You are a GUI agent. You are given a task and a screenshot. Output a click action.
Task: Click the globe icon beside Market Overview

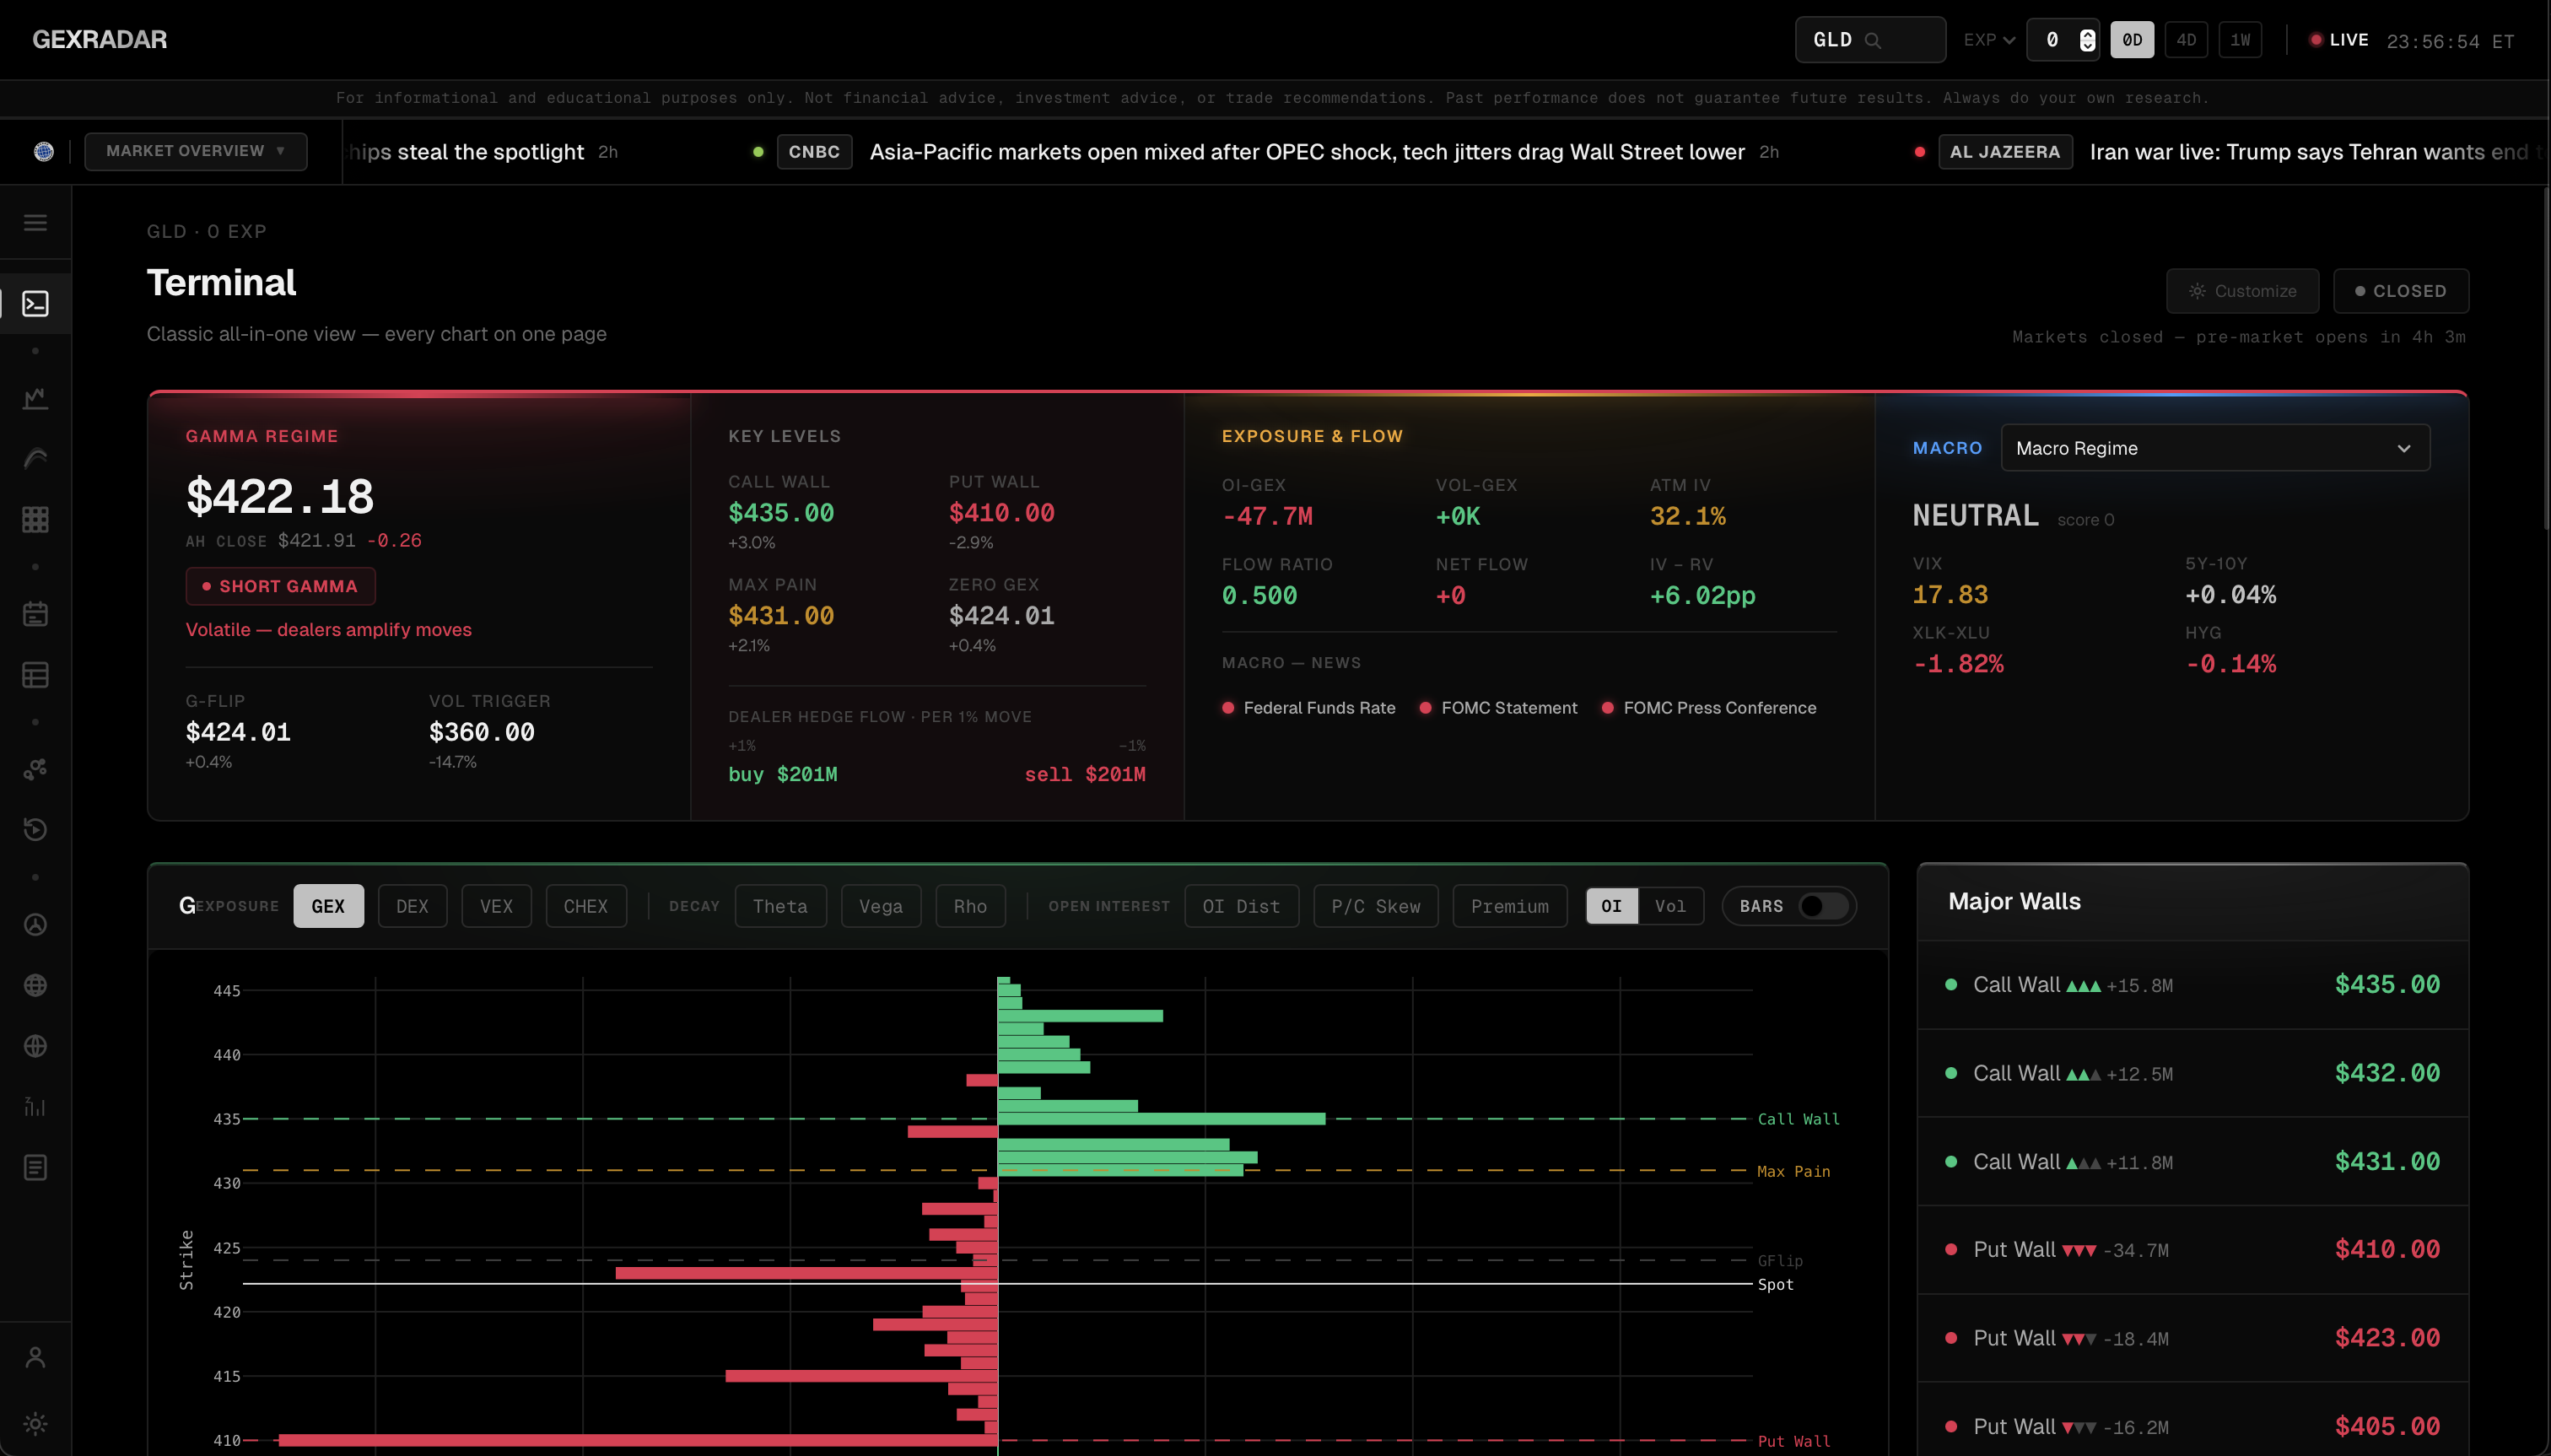pos(43,151)
